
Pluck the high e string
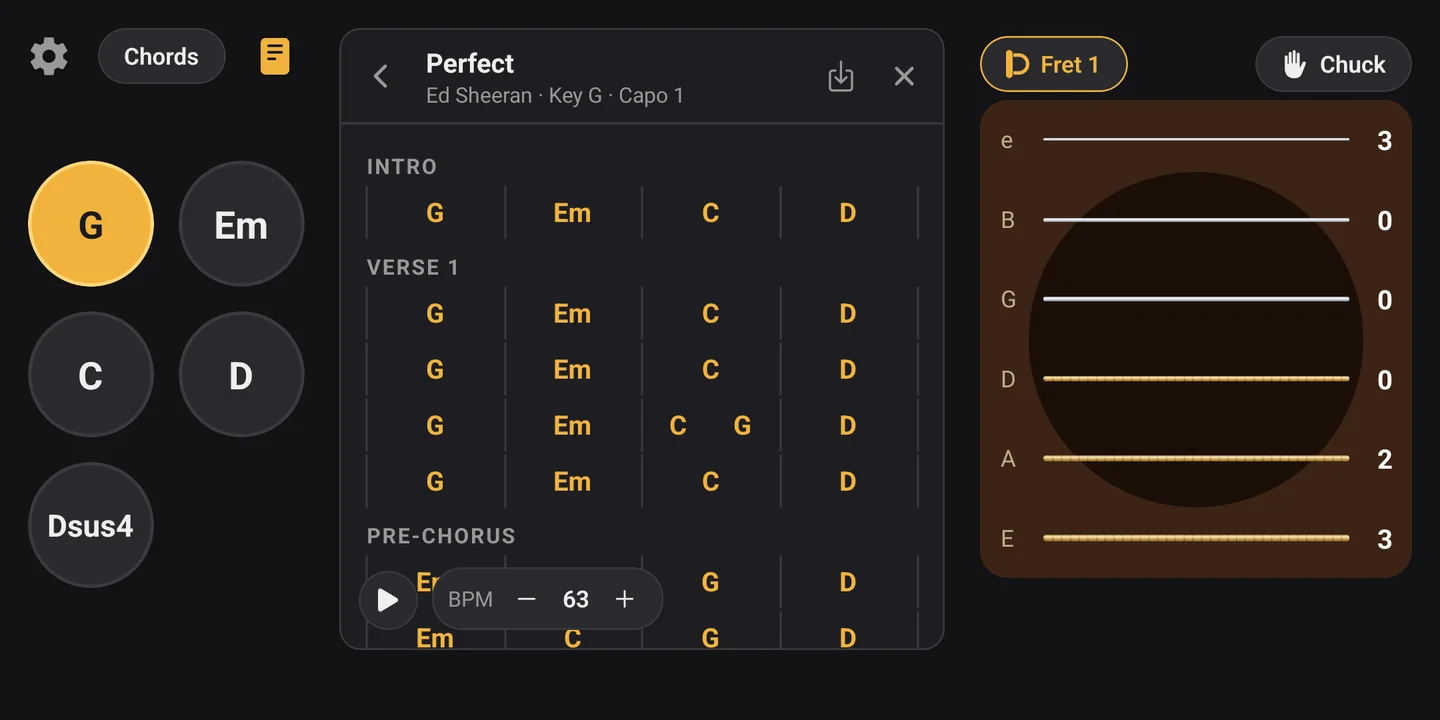pyautogui.click(x=1196, y=139)
